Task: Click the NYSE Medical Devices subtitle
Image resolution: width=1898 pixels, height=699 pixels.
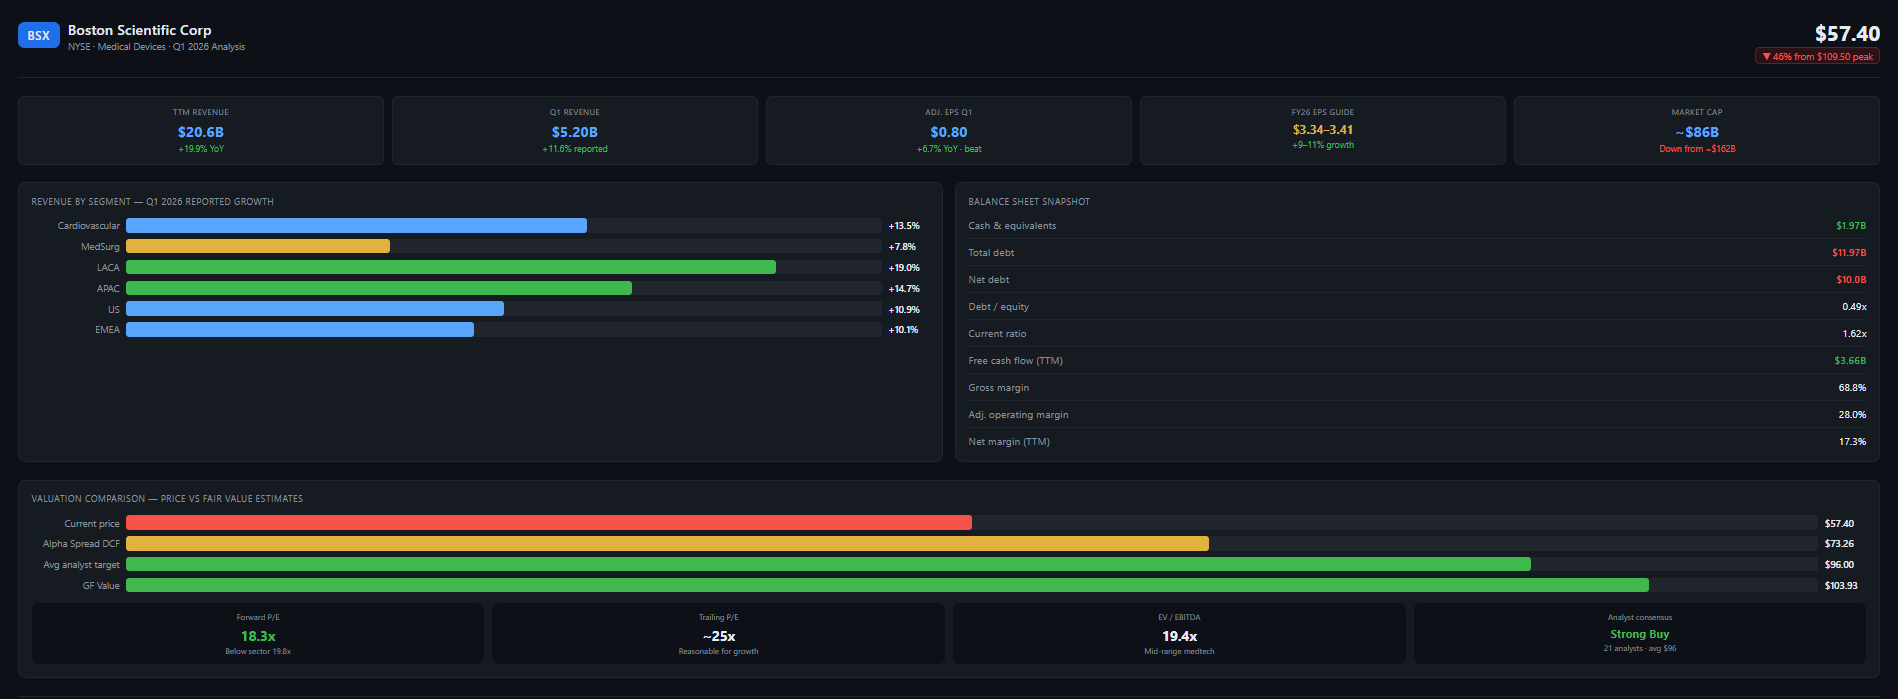Action: (x=156, y=47)
